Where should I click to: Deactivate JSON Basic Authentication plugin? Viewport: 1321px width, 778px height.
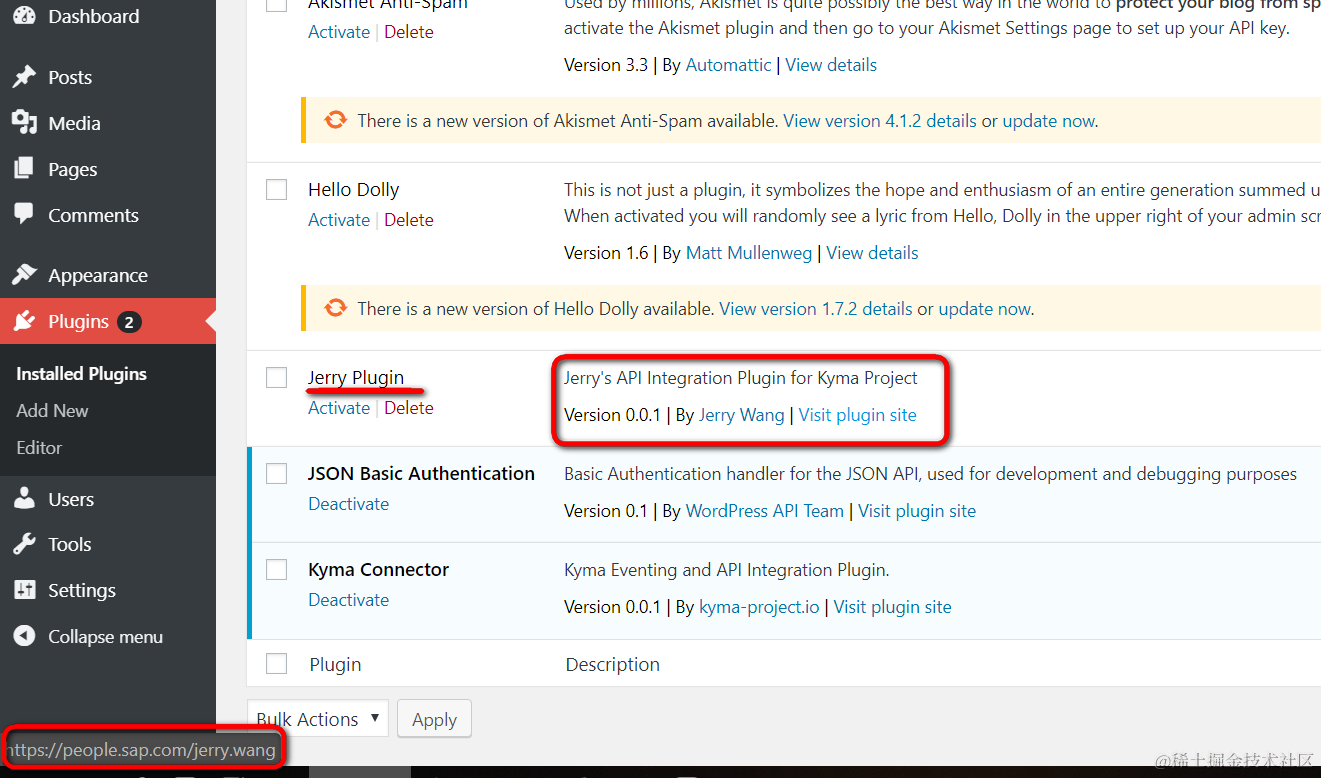click(348, 504)
